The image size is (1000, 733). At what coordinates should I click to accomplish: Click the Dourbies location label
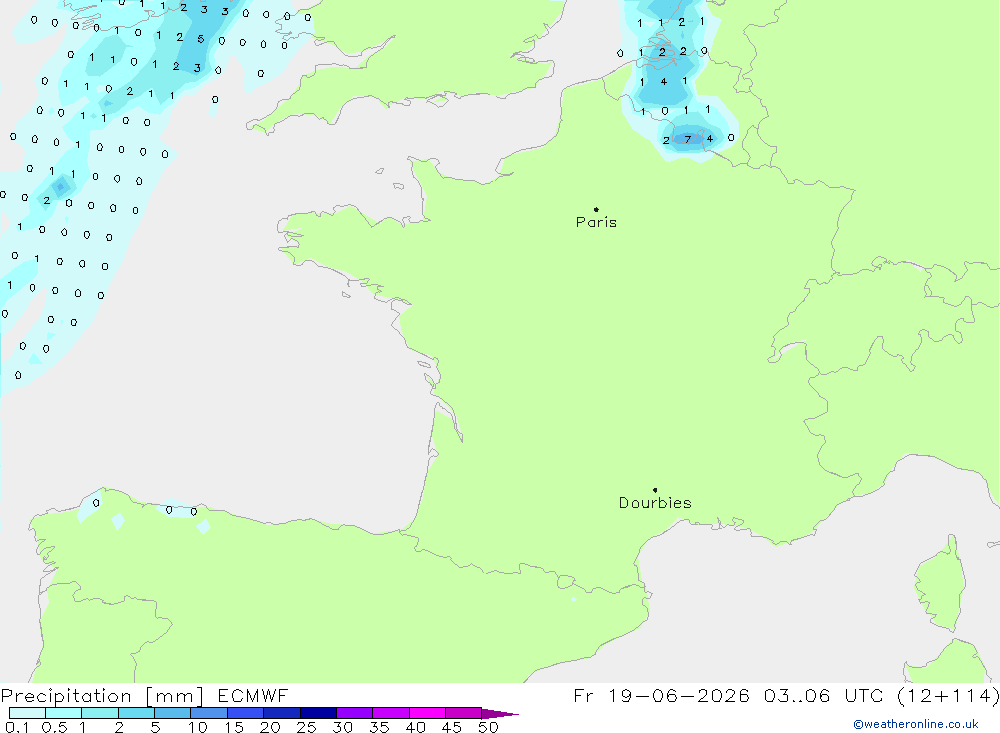pyautogui.click(x=655, y=503)
